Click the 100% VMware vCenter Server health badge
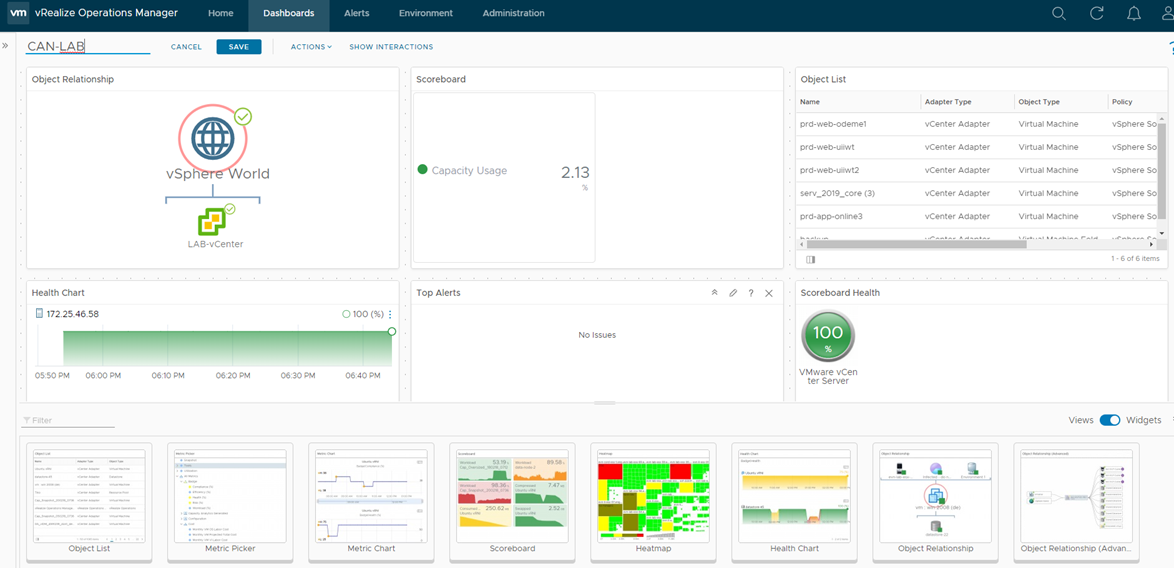This screenshot has width=1174, height=568. 827,337
